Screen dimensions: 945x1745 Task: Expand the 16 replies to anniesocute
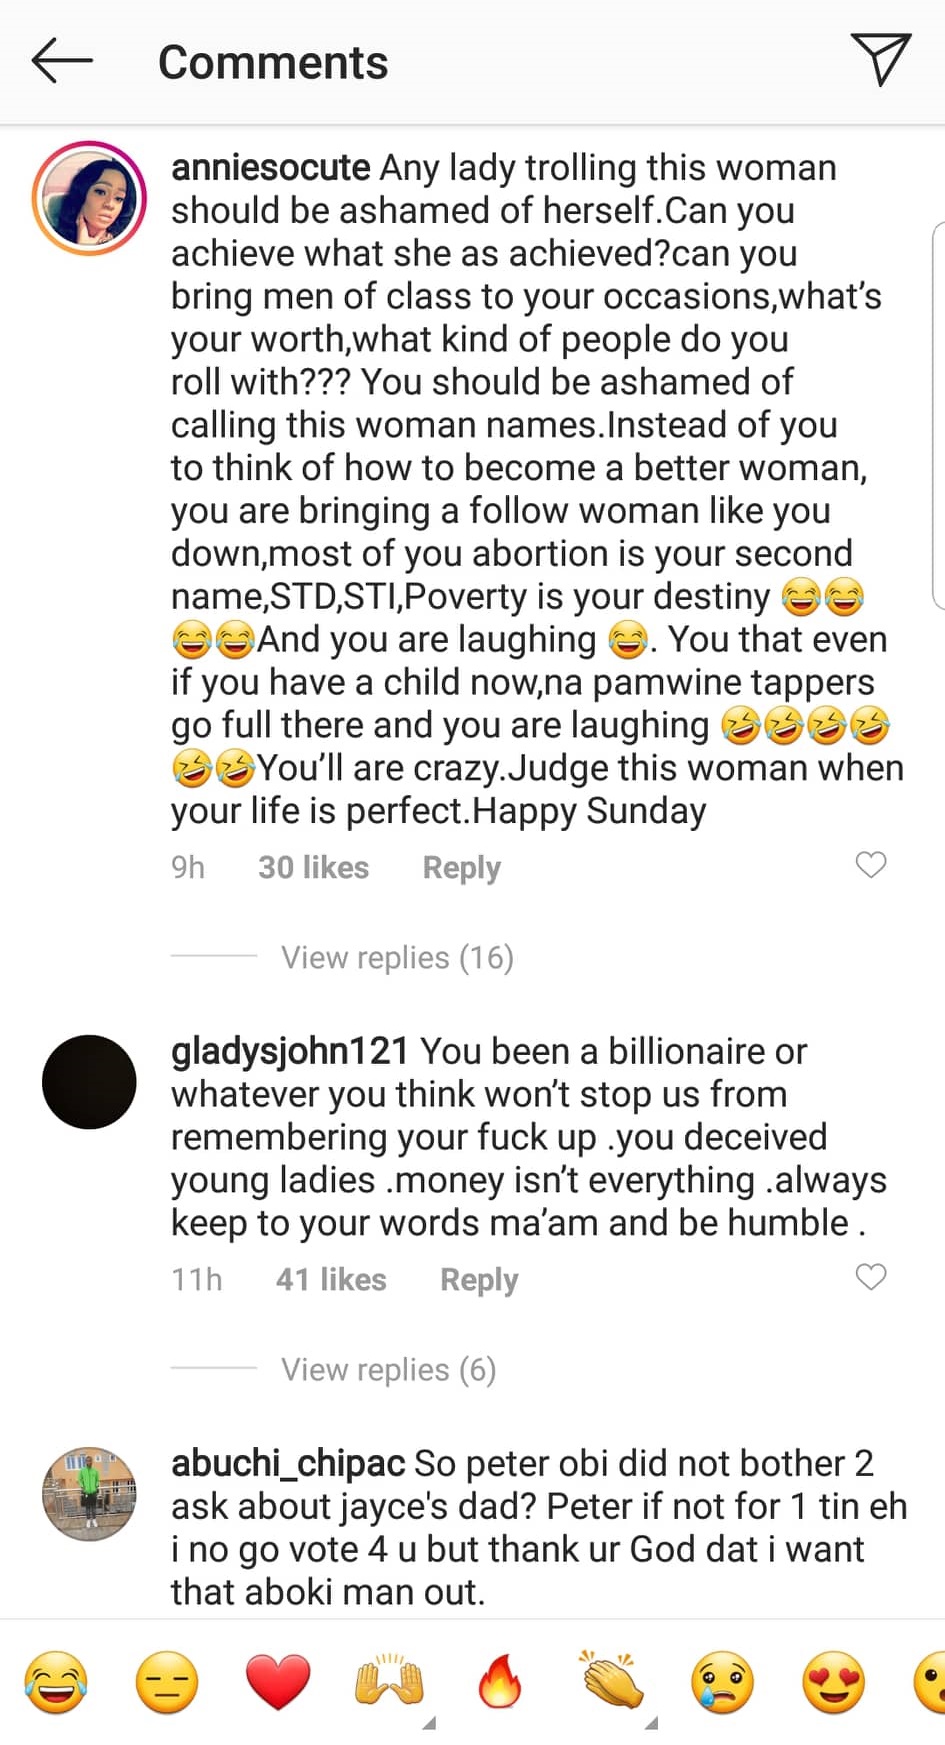click(397, 958)
